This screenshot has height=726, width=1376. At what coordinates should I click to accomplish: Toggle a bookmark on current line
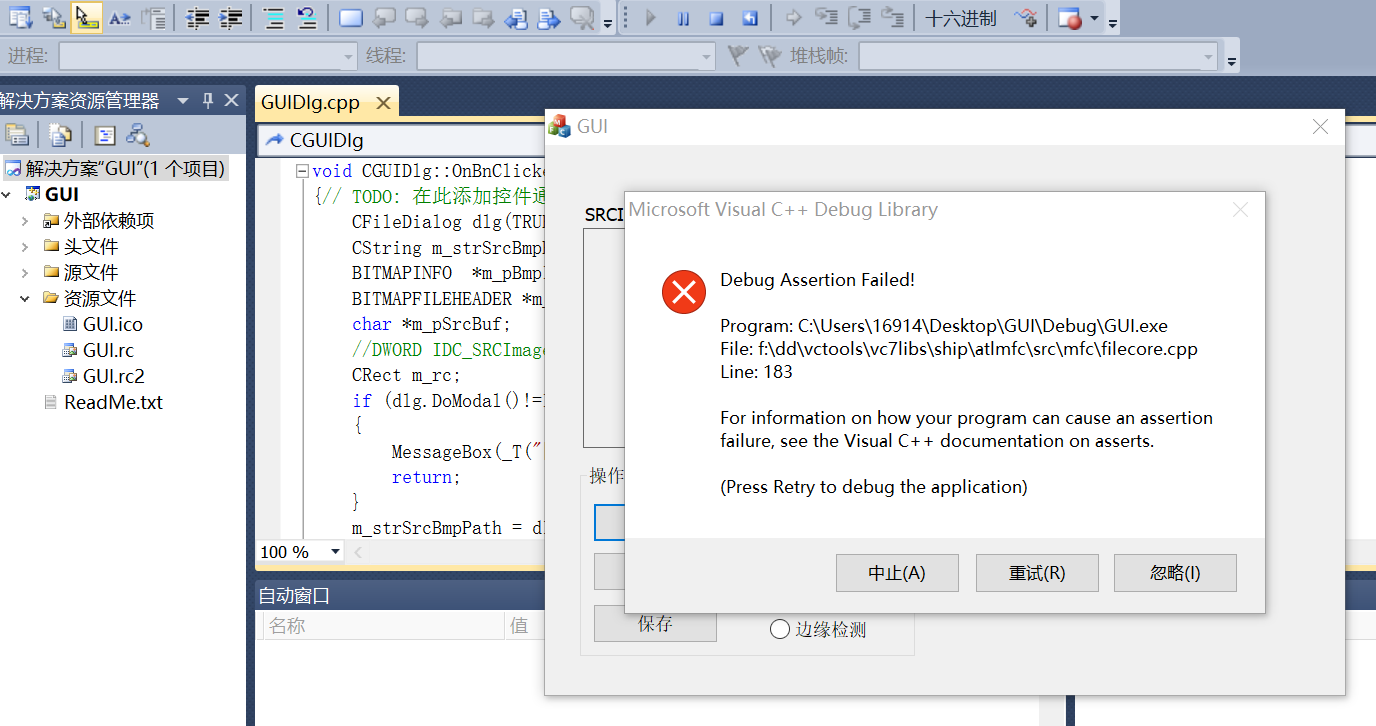tap(351, 18)
